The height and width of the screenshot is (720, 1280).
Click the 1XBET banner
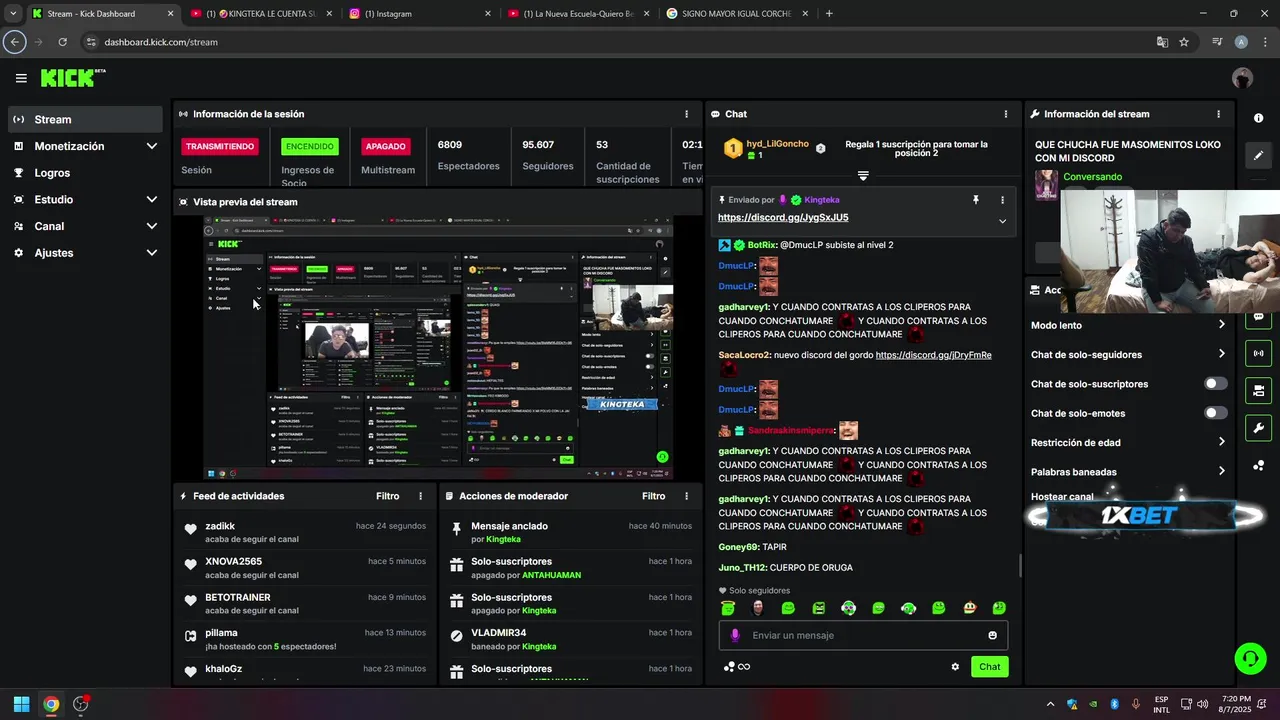coord(1146,516)
